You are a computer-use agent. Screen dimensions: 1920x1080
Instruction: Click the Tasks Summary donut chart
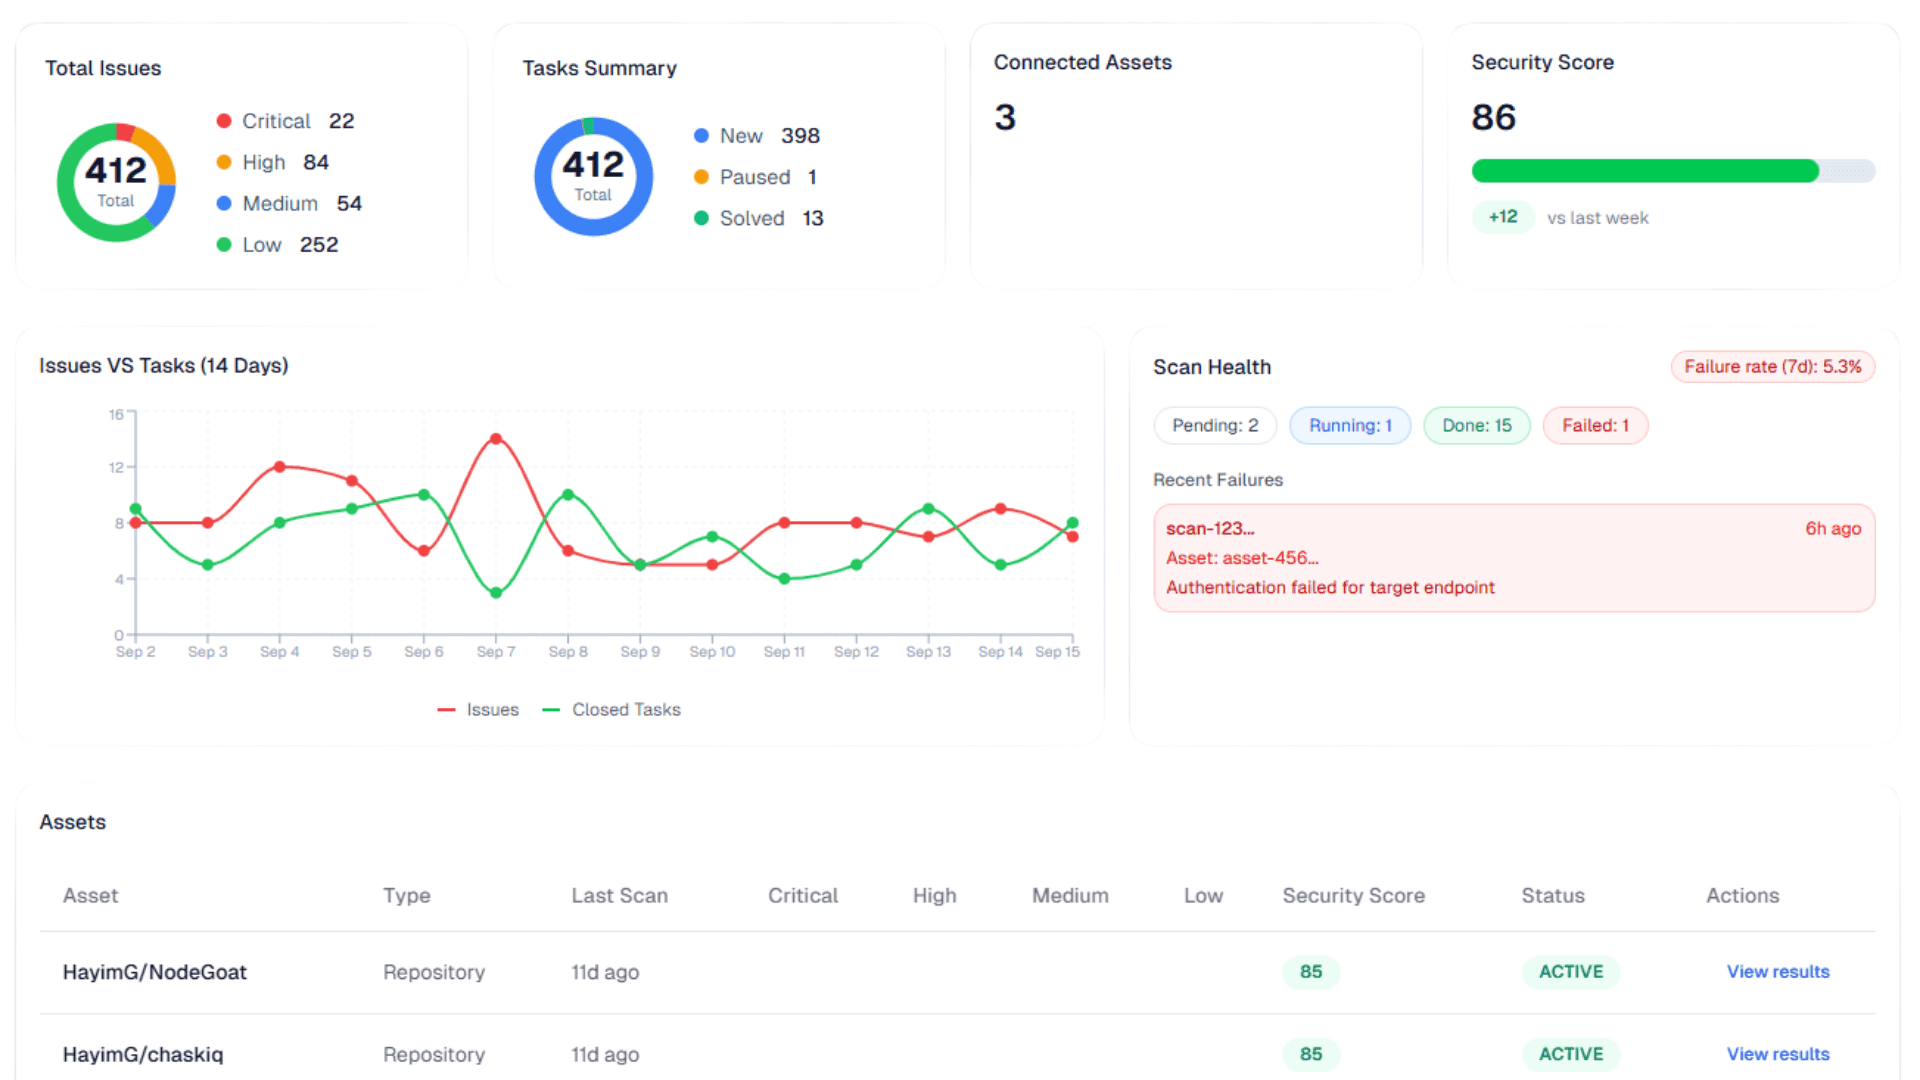pyautogui.click(x=593, y=176)
